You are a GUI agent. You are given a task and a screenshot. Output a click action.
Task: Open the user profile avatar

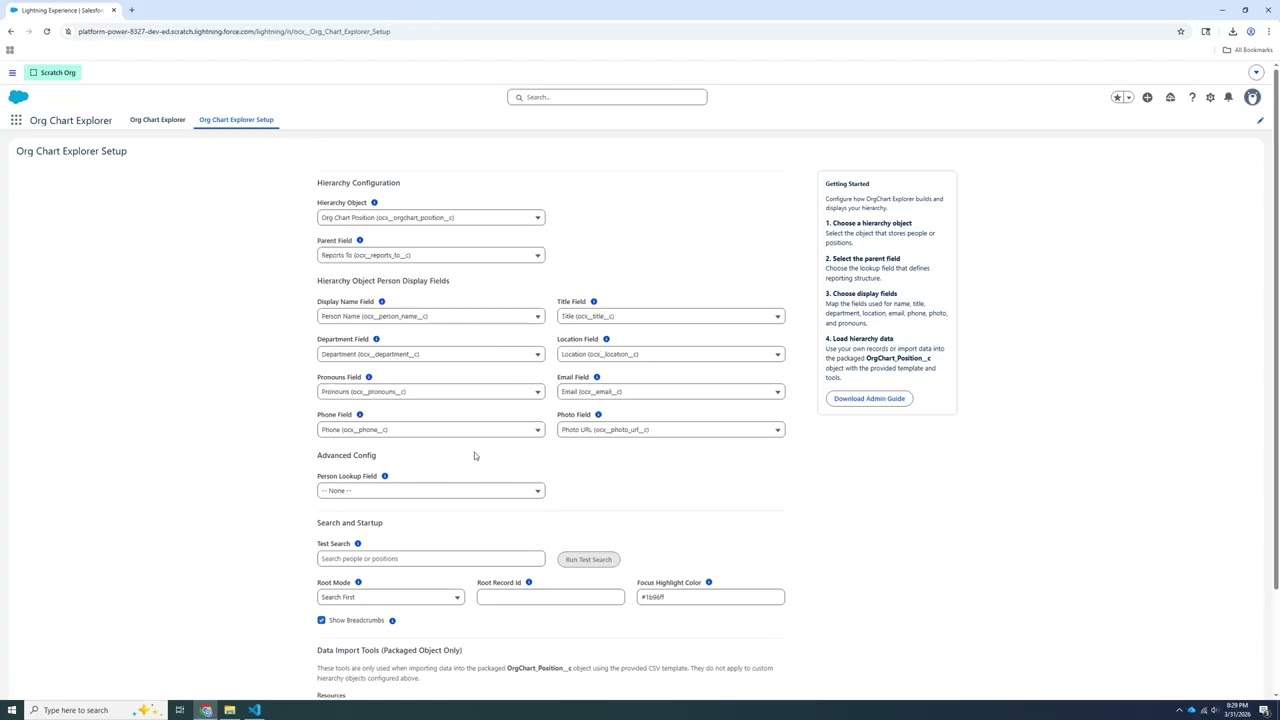[1252, 97]
